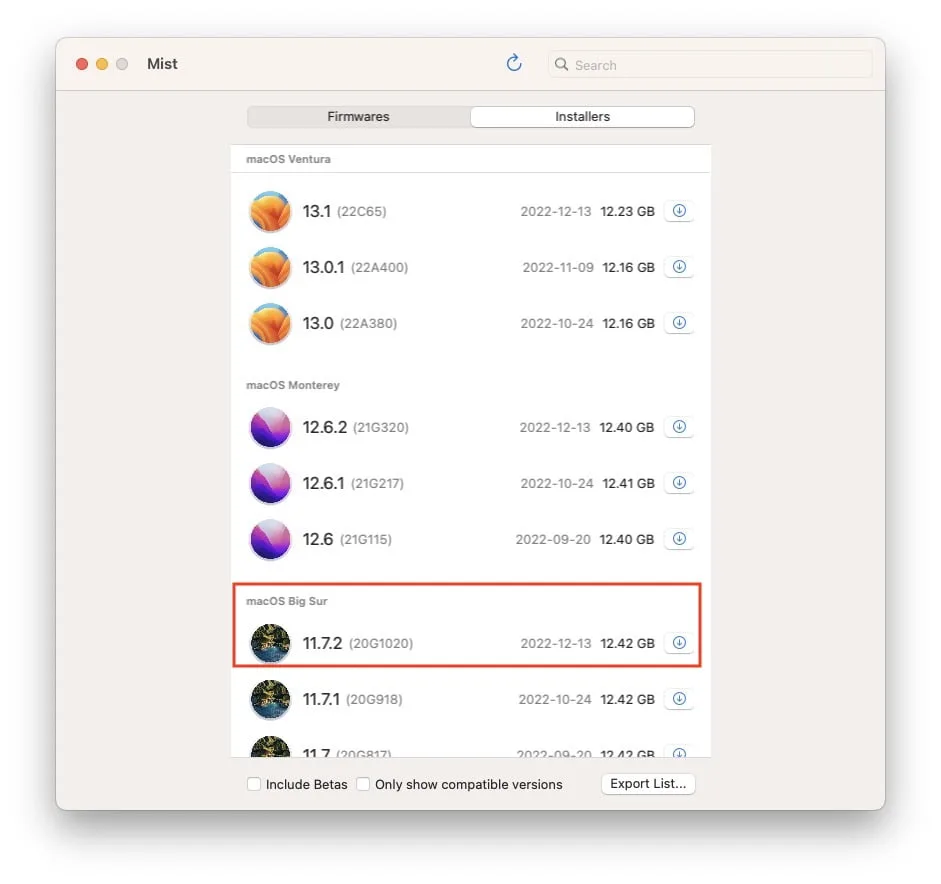This screenshot has width=941, height=884.
Task: Click the Ventura icon beside 13.1
Action: point(270,211)
